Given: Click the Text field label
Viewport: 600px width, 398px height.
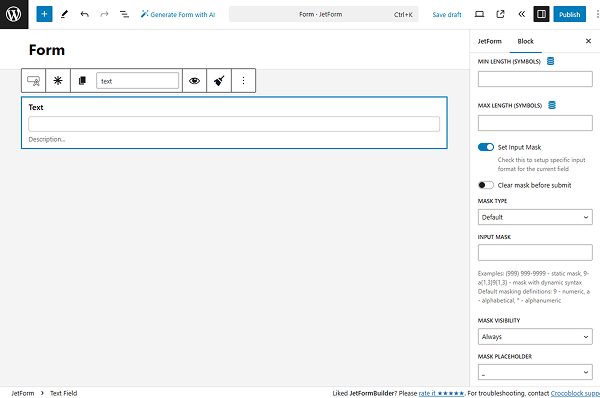Looking at the screenshot, I should [36, 107].
